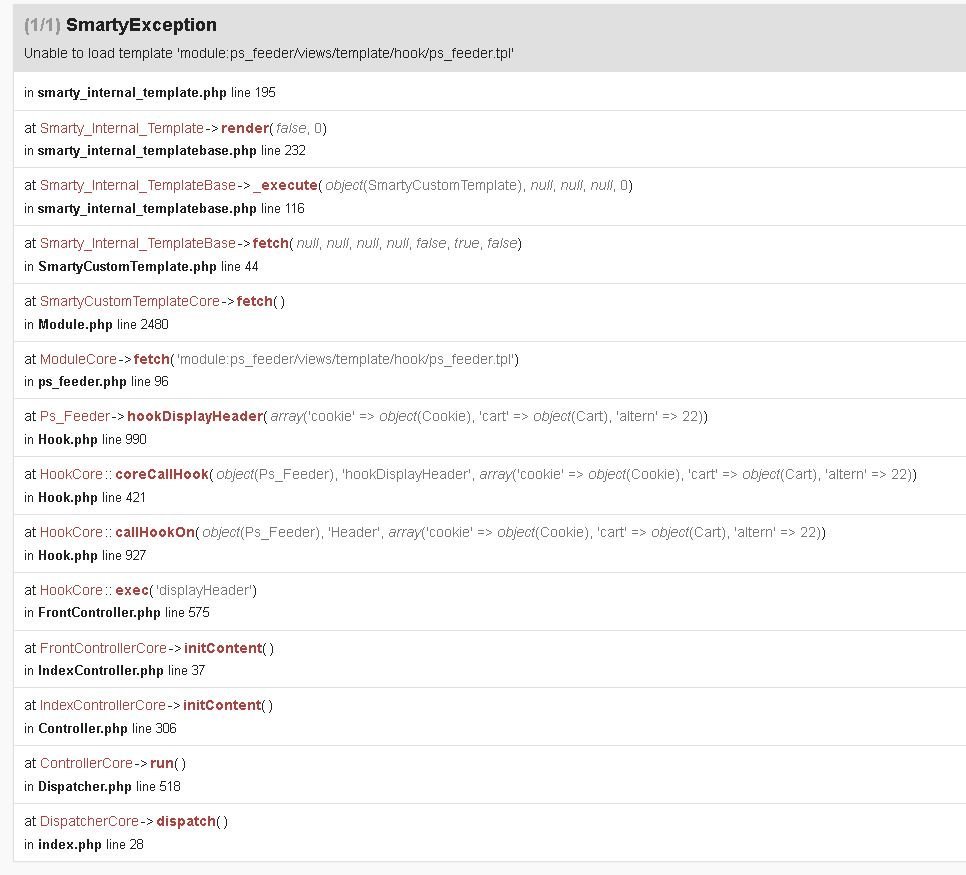Viewport: 966px width, 875px height.
Task: Click the DispatcherCore class name
Action: point(89,821)
